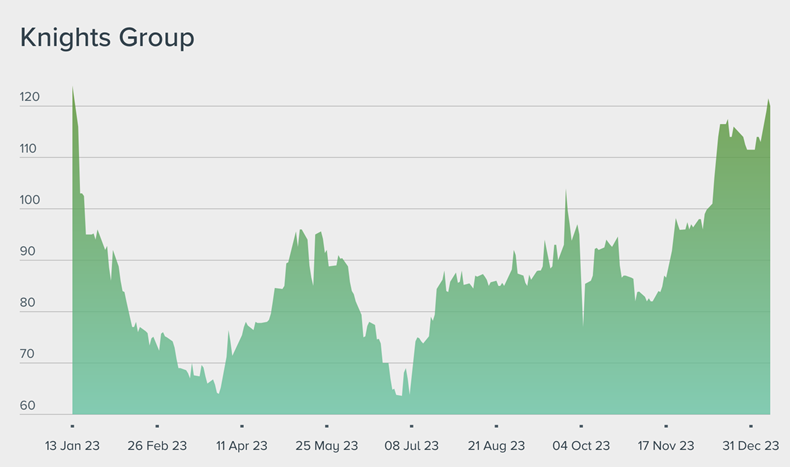Select the 26 Feb 23 date label
Viewport: 790px width, 467px height.
click(157, 445)
